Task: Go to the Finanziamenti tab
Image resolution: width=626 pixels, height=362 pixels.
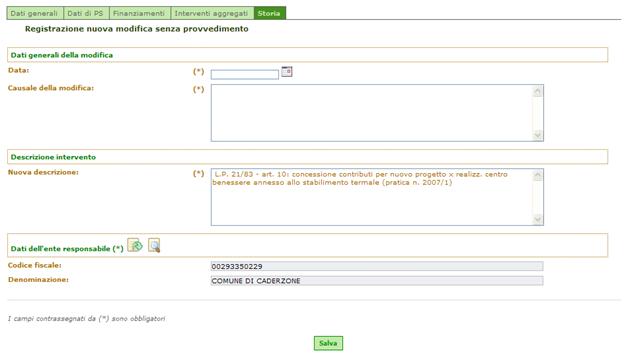Action: (139, 13)
